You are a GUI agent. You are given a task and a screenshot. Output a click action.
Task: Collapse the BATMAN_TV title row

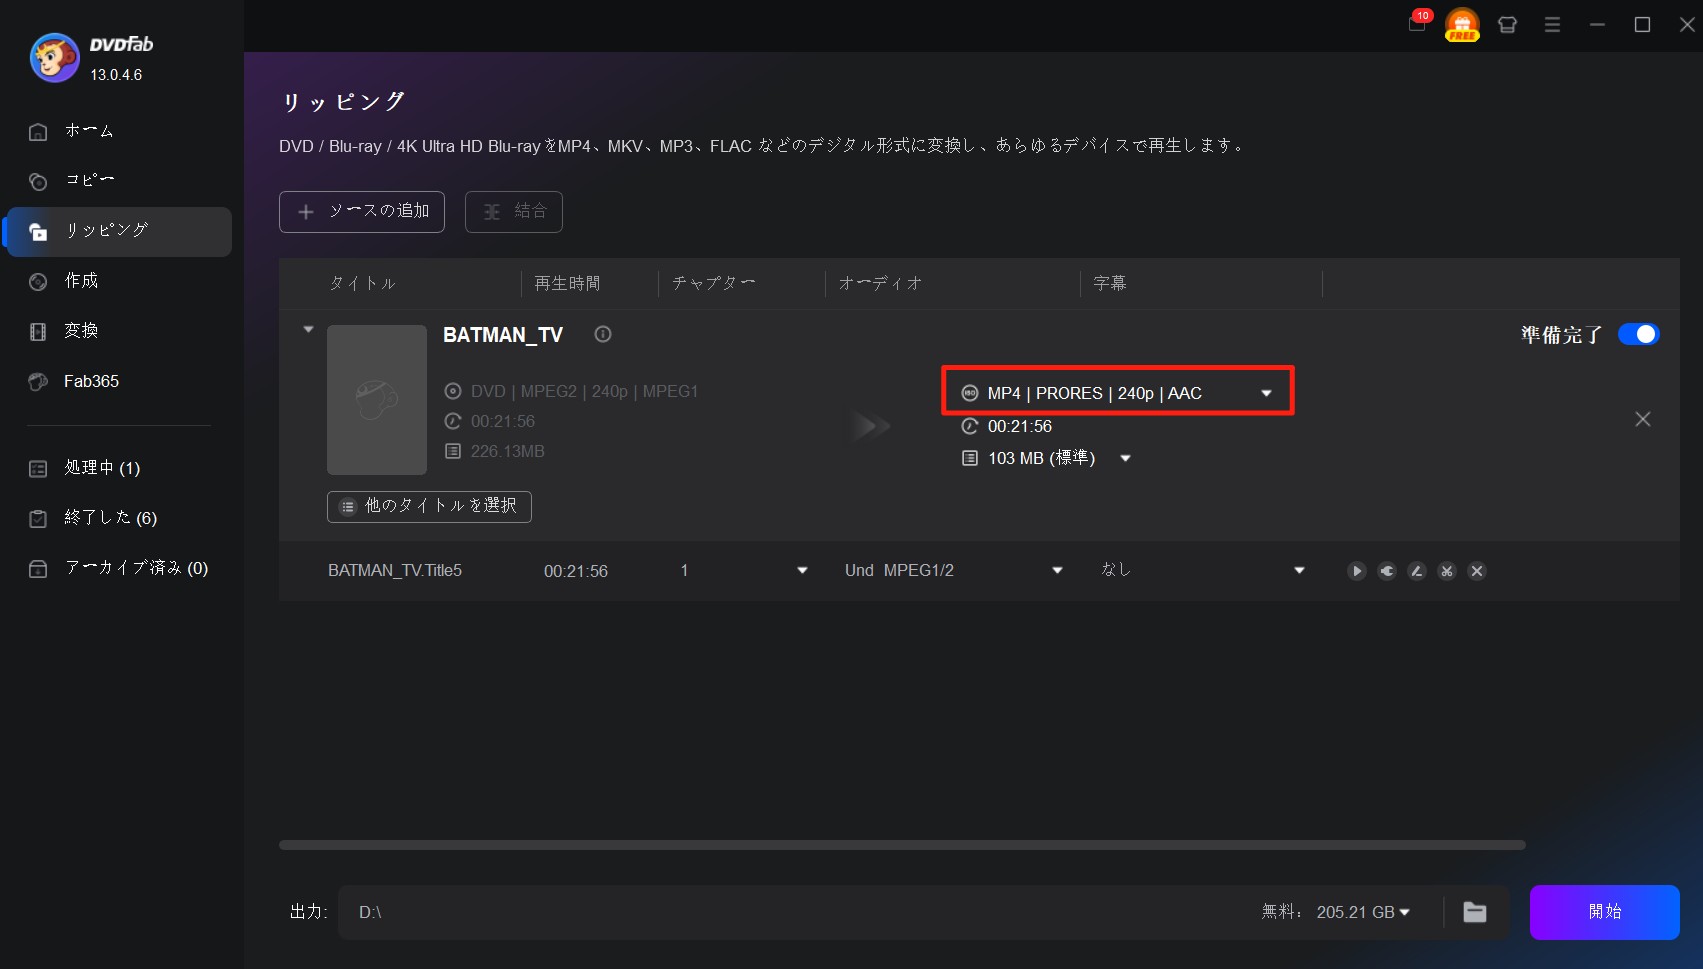click(x=308, y=329)
